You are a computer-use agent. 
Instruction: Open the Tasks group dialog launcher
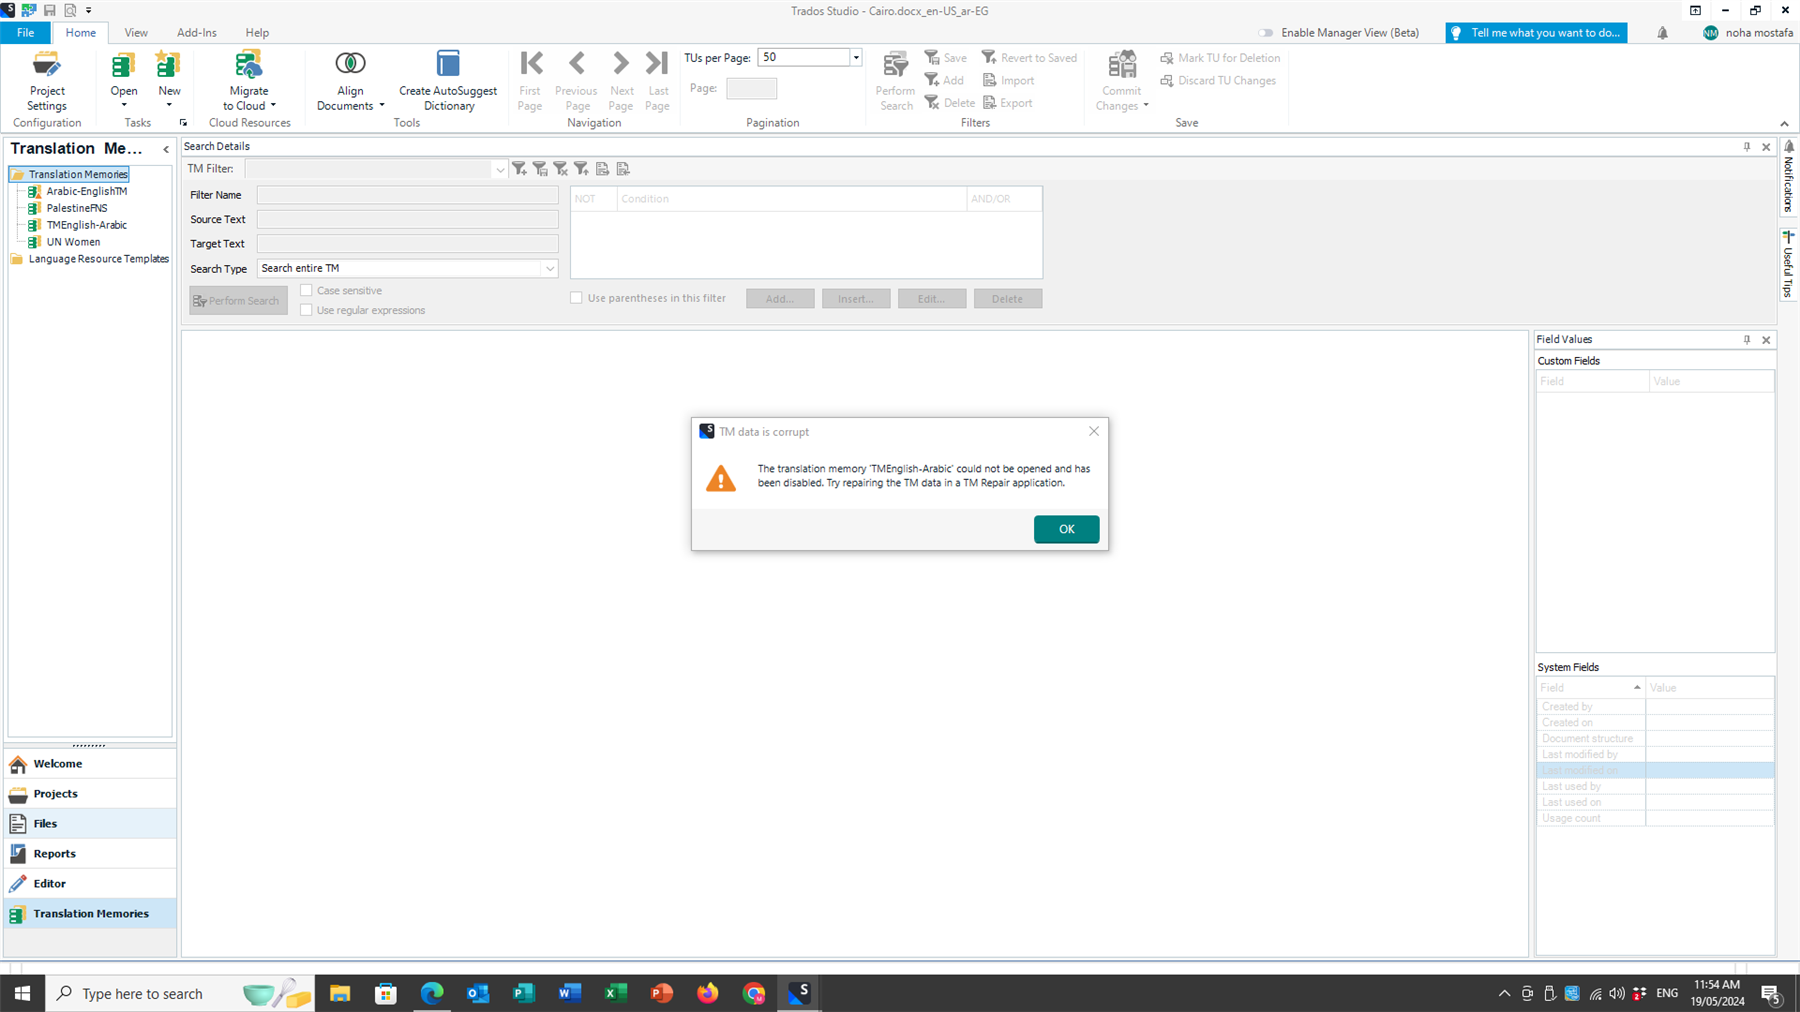pos(183,123)
